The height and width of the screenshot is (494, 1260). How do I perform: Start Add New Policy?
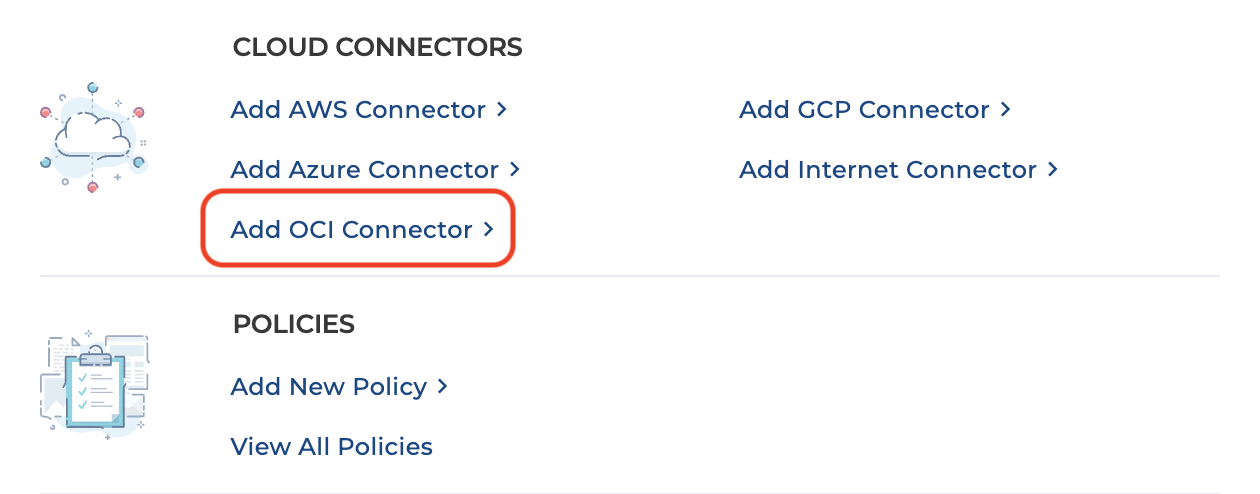click(328, 387)
